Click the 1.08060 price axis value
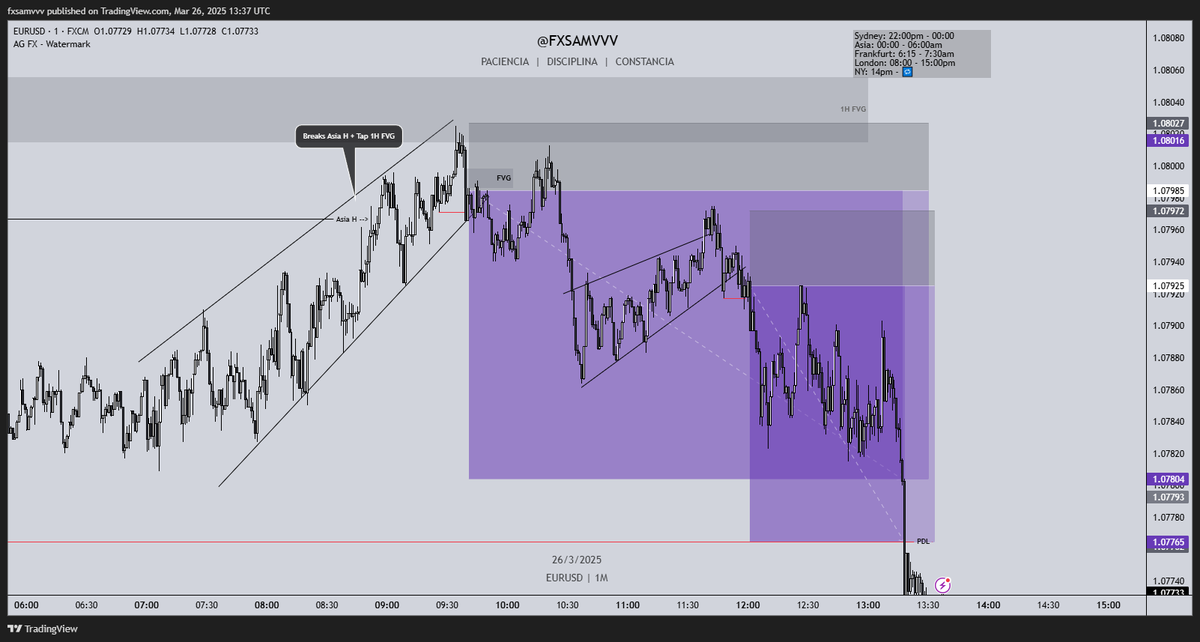The image size is (1200, 642). 1169,70
